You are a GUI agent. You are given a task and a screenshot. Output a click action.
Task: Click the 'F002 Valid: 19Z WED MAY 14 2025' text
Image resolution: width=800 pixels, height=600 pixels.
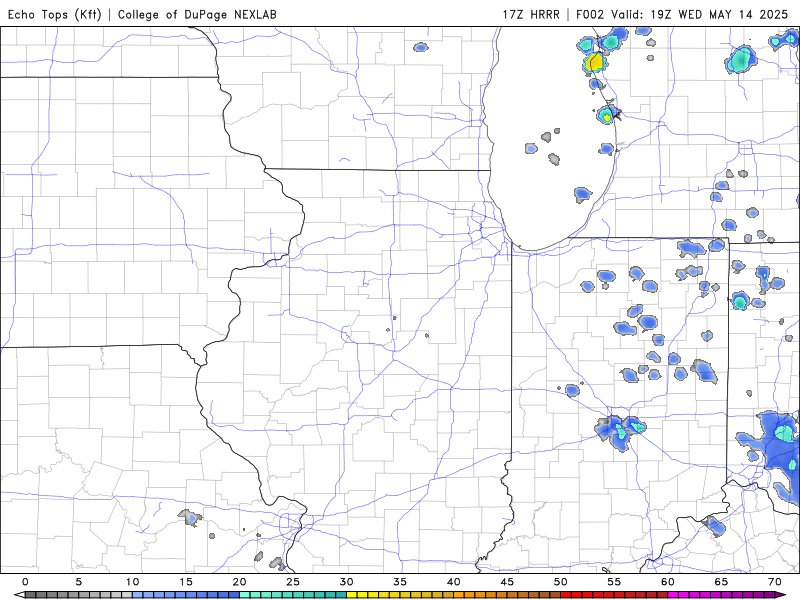point(682,14)
